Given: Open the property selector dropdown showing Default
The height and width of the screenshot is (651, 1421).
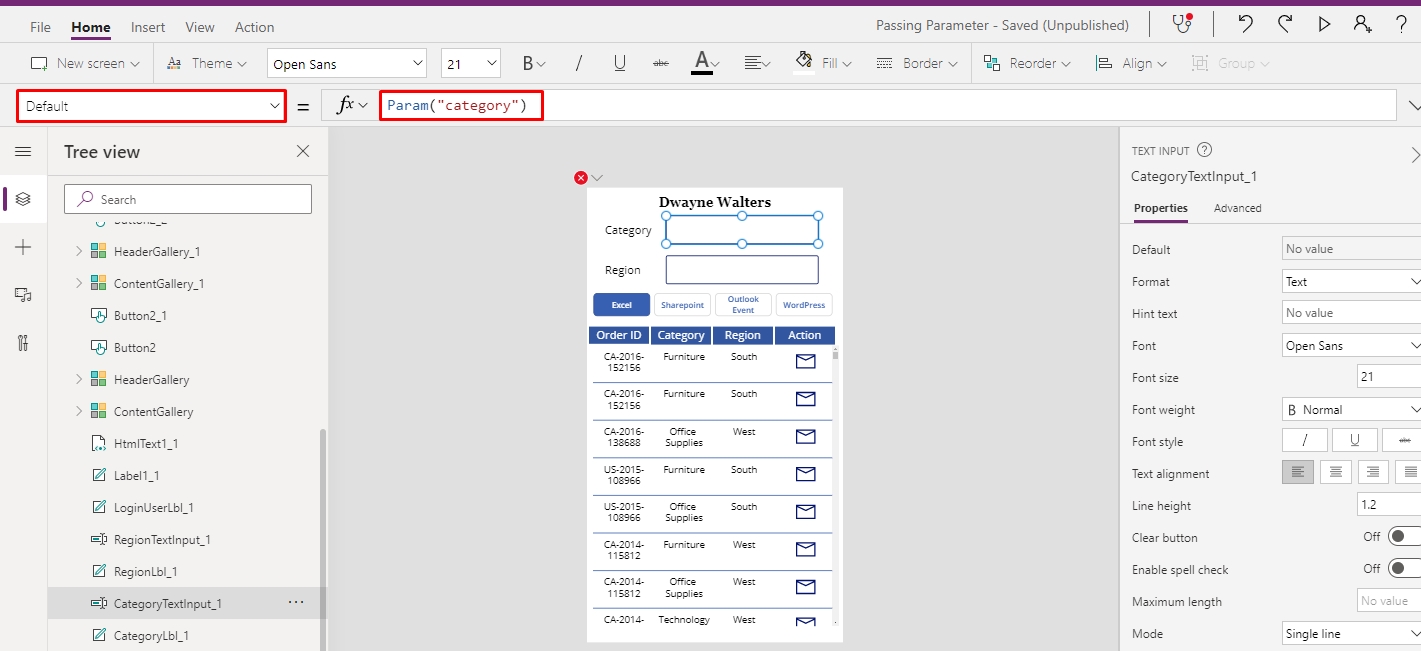Looking at the screenshot, I should tap(152, 106).
